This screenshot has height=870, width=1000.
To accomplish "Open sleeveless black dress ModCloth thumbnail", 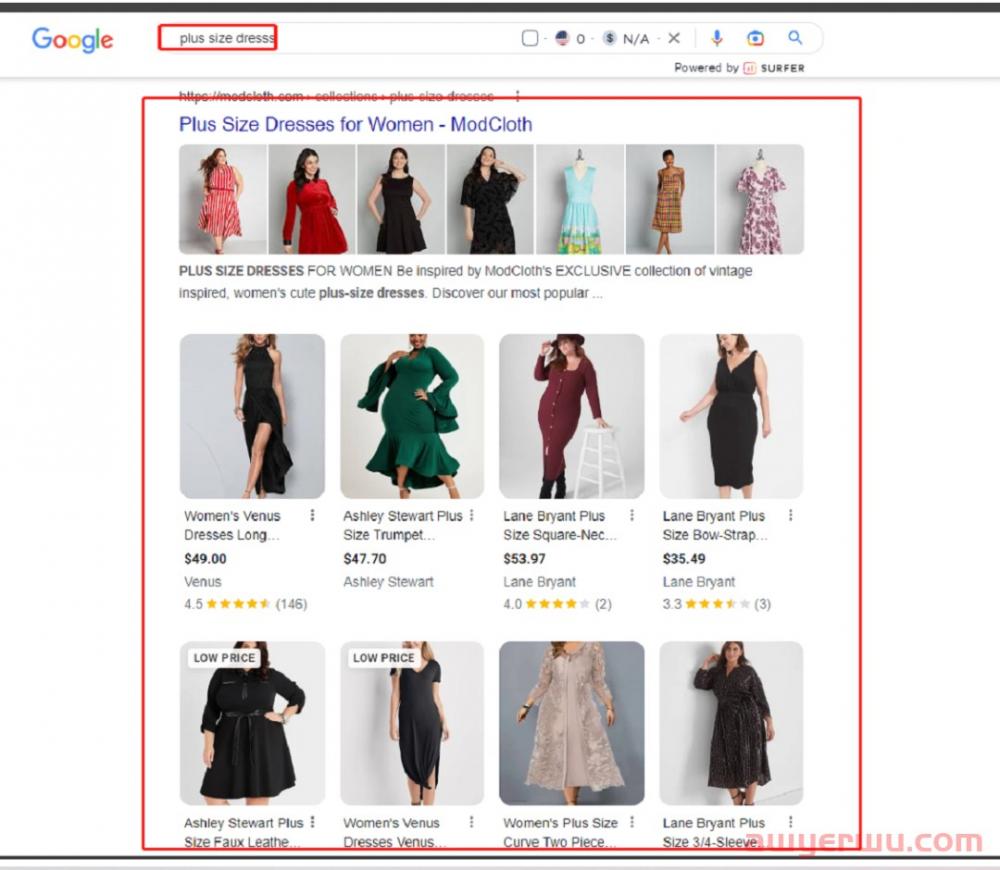I will tap(401, 199).
